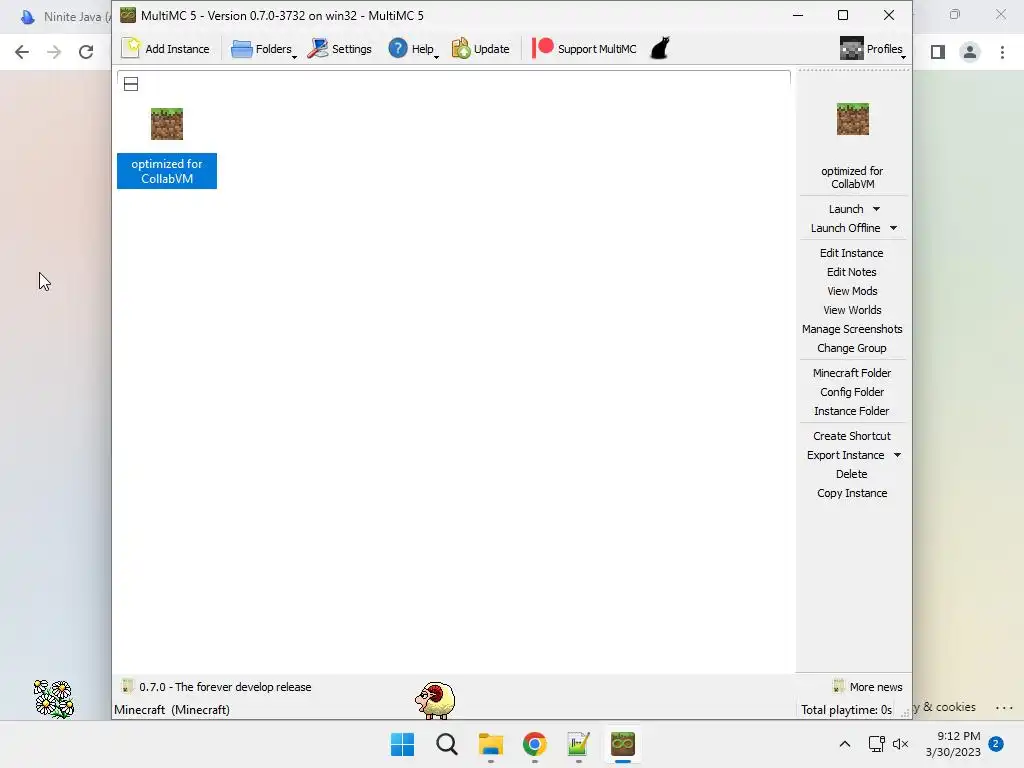1024x768 pixels.
Task: Open the Profiles account dropdown
Action: 872,48
